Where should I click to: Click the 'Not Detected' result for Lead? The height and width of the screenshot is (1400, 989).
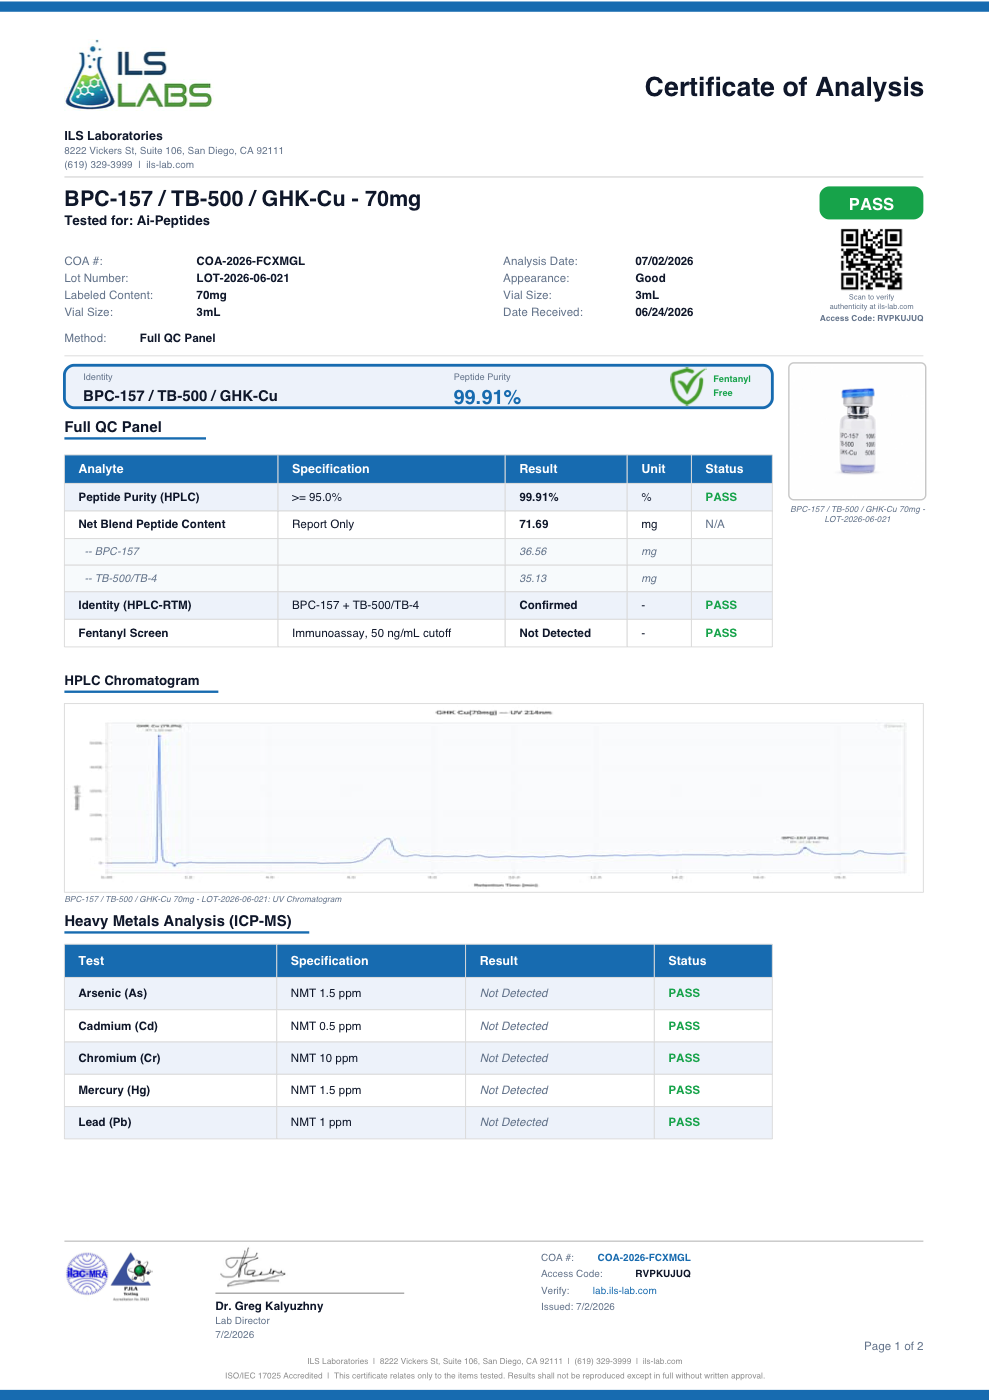pos(514,1122)
